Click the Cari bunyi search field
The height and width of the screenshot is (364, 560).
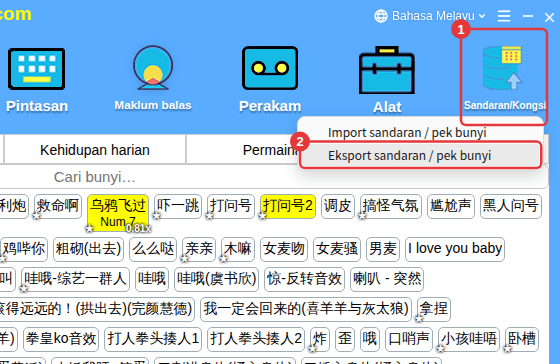pyautogui.click(x=94, y=177)
